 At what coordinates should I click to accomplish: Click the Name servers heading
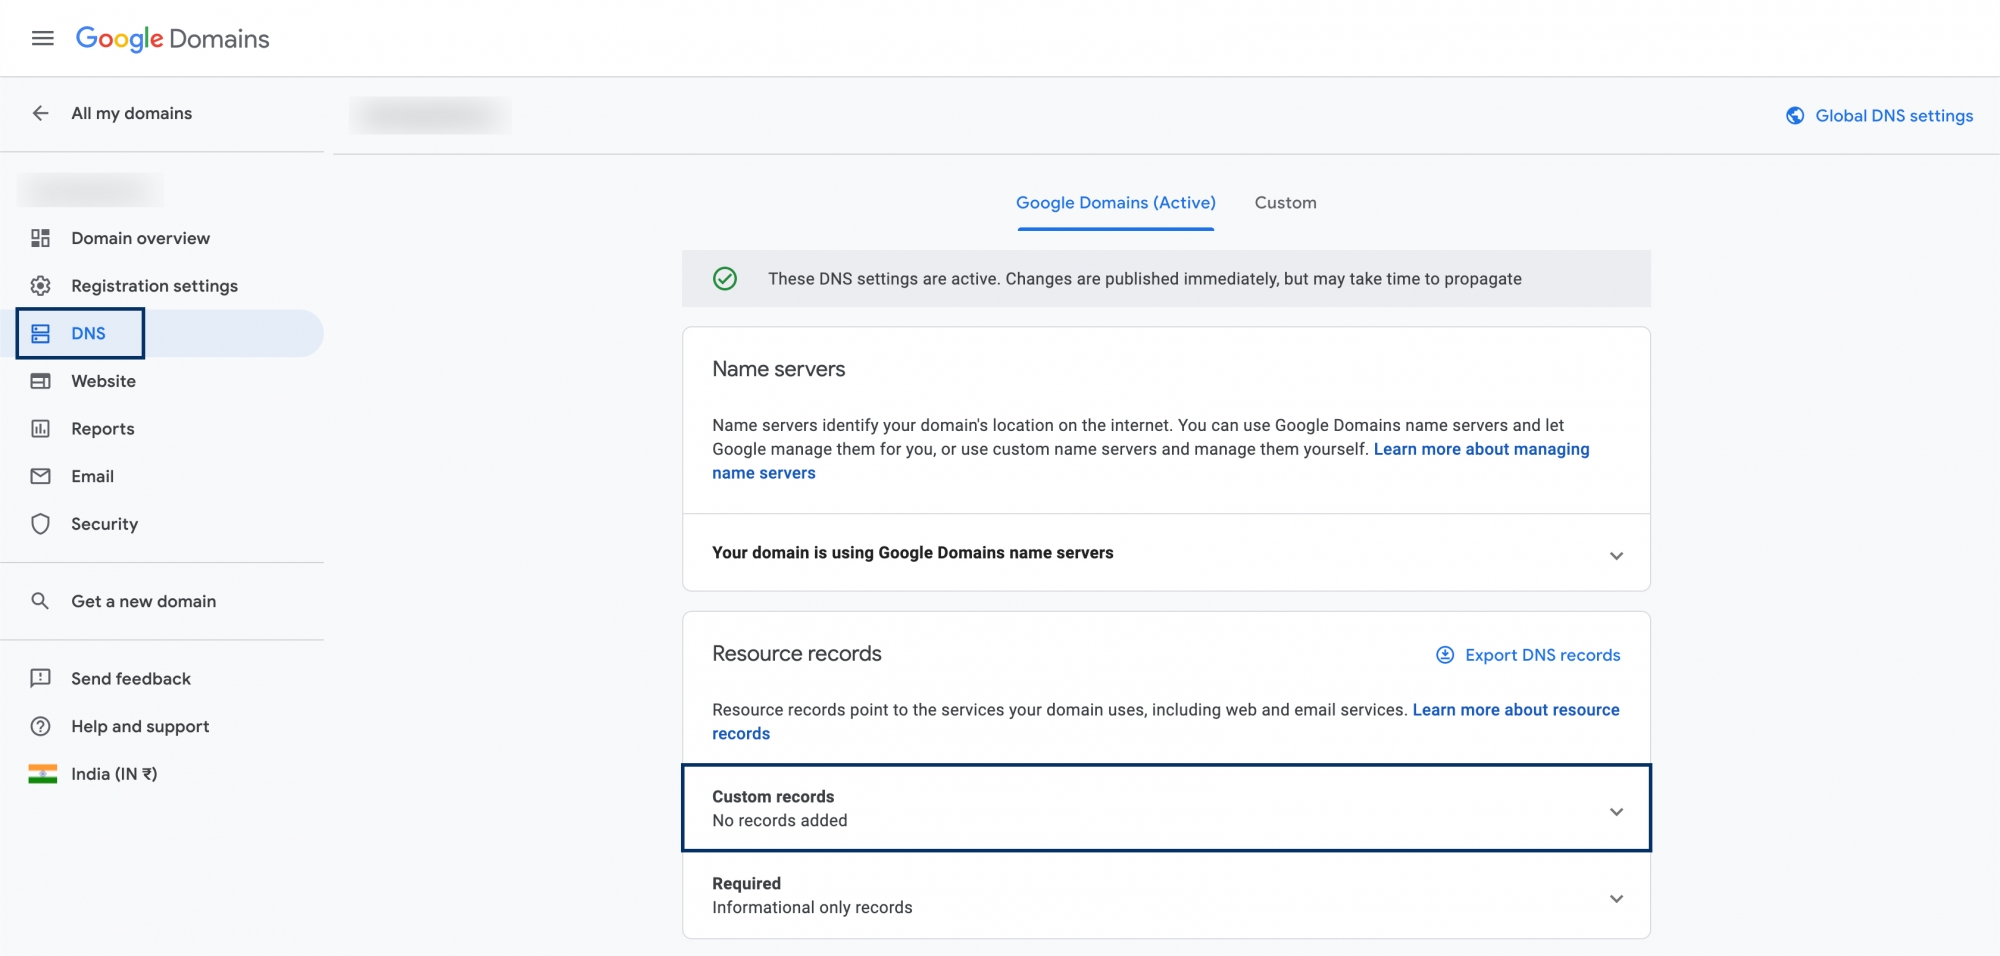coord(778,369)
